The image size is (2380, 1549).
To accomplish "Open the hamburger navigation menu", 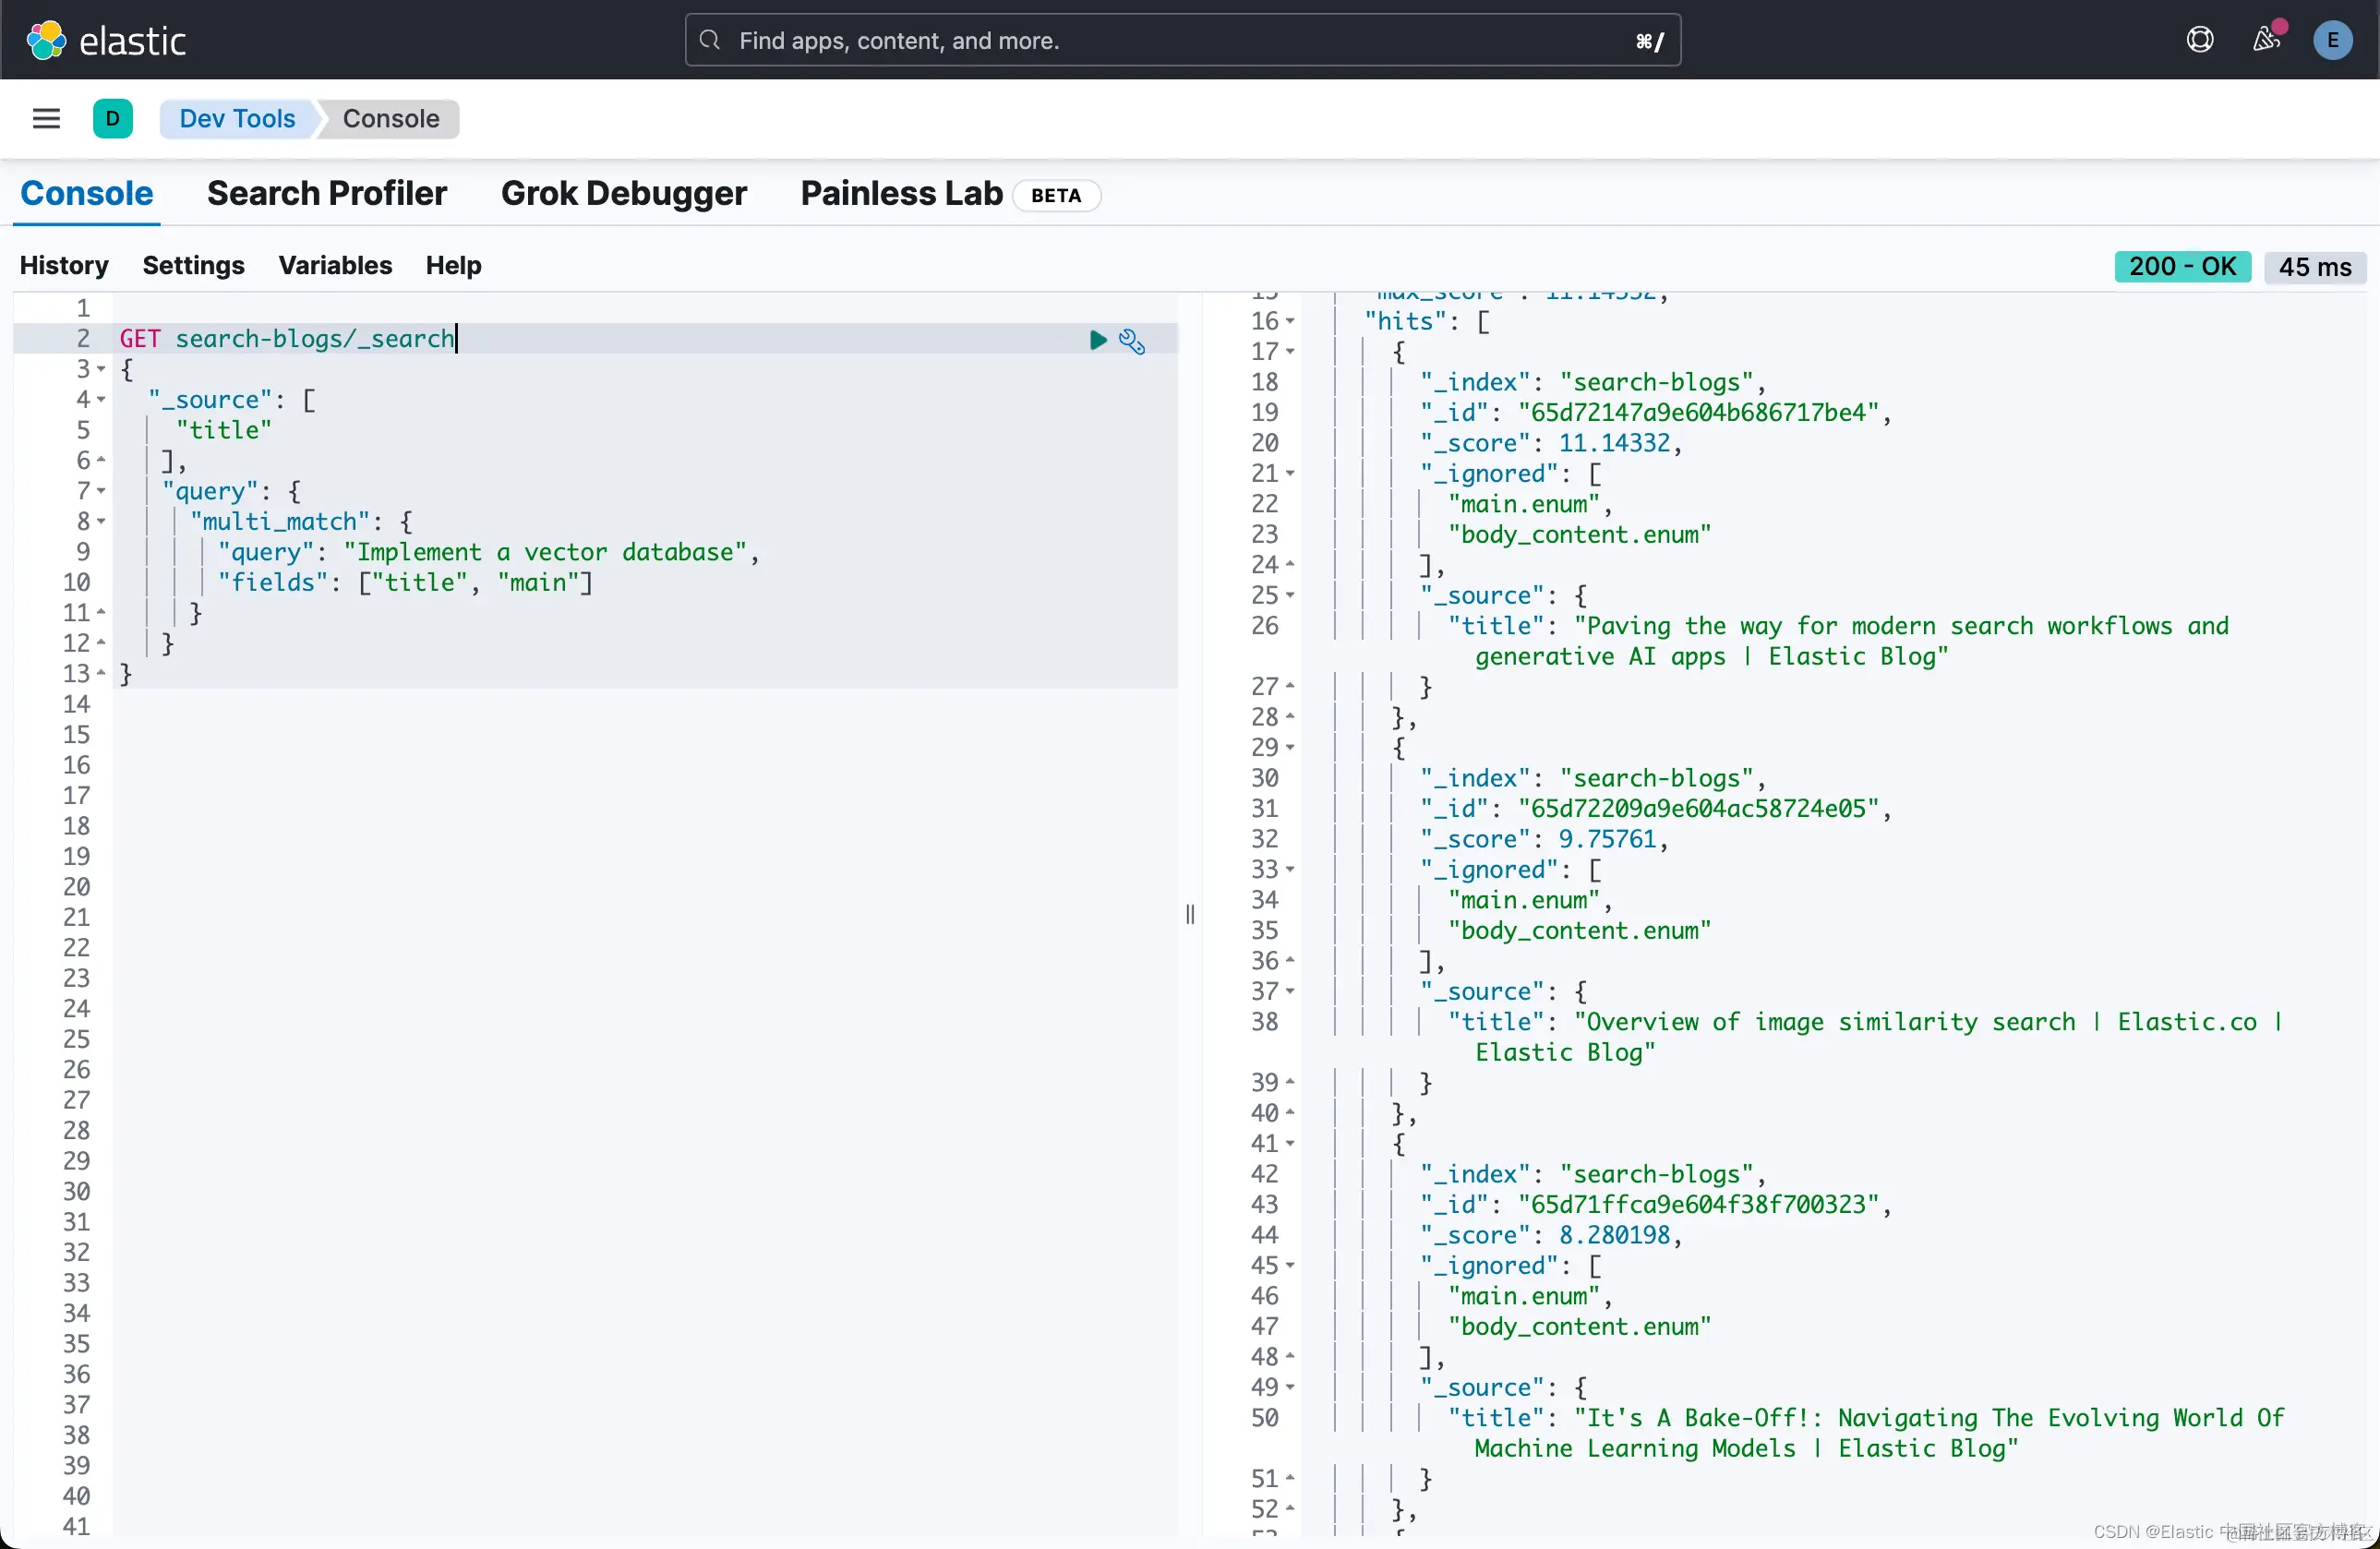I will (x=46, y=119).
